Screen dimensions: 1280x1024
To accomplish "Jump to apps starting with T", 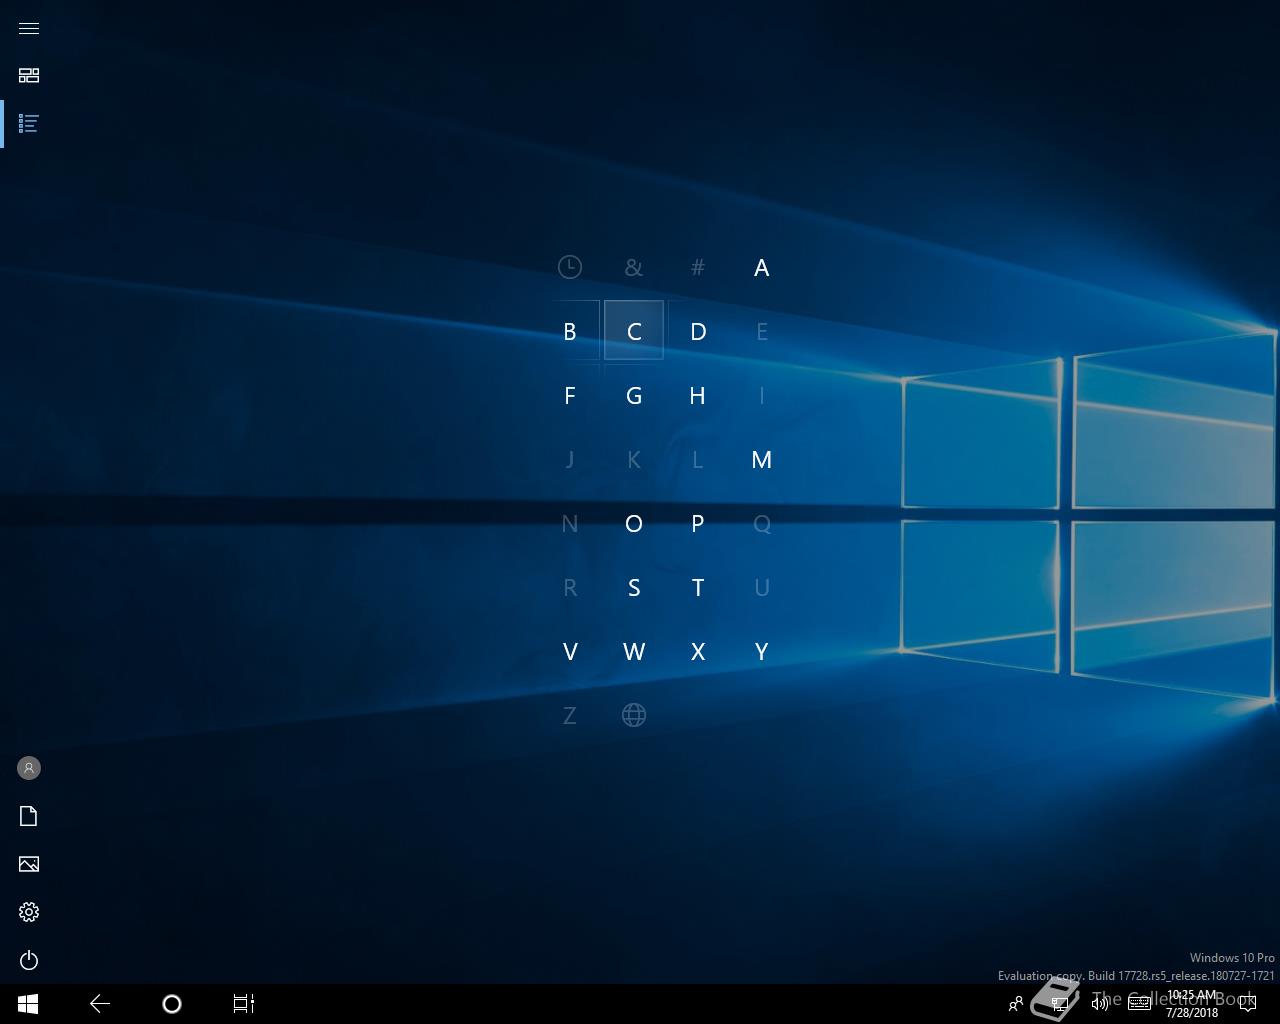I will (698, 587).
